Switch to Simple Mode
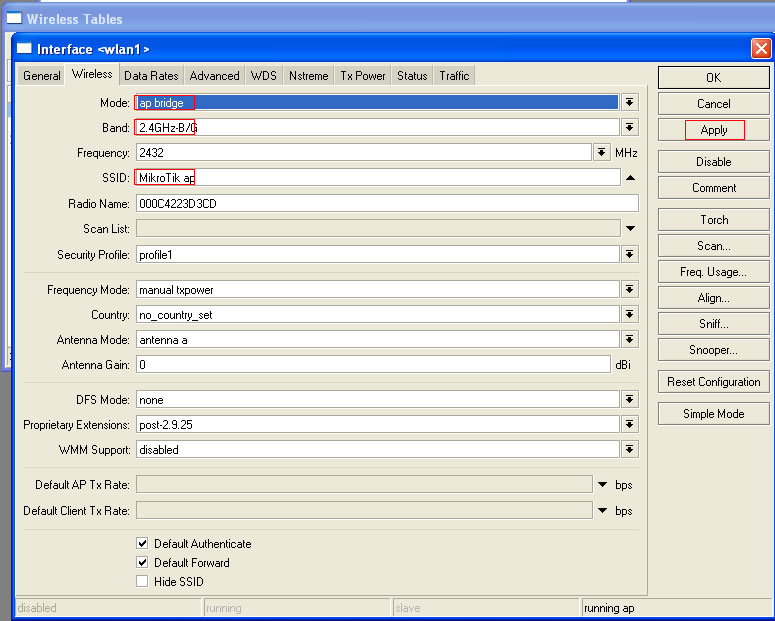The width and height of the screenshot is (775, 621). (x=713, y=414)
